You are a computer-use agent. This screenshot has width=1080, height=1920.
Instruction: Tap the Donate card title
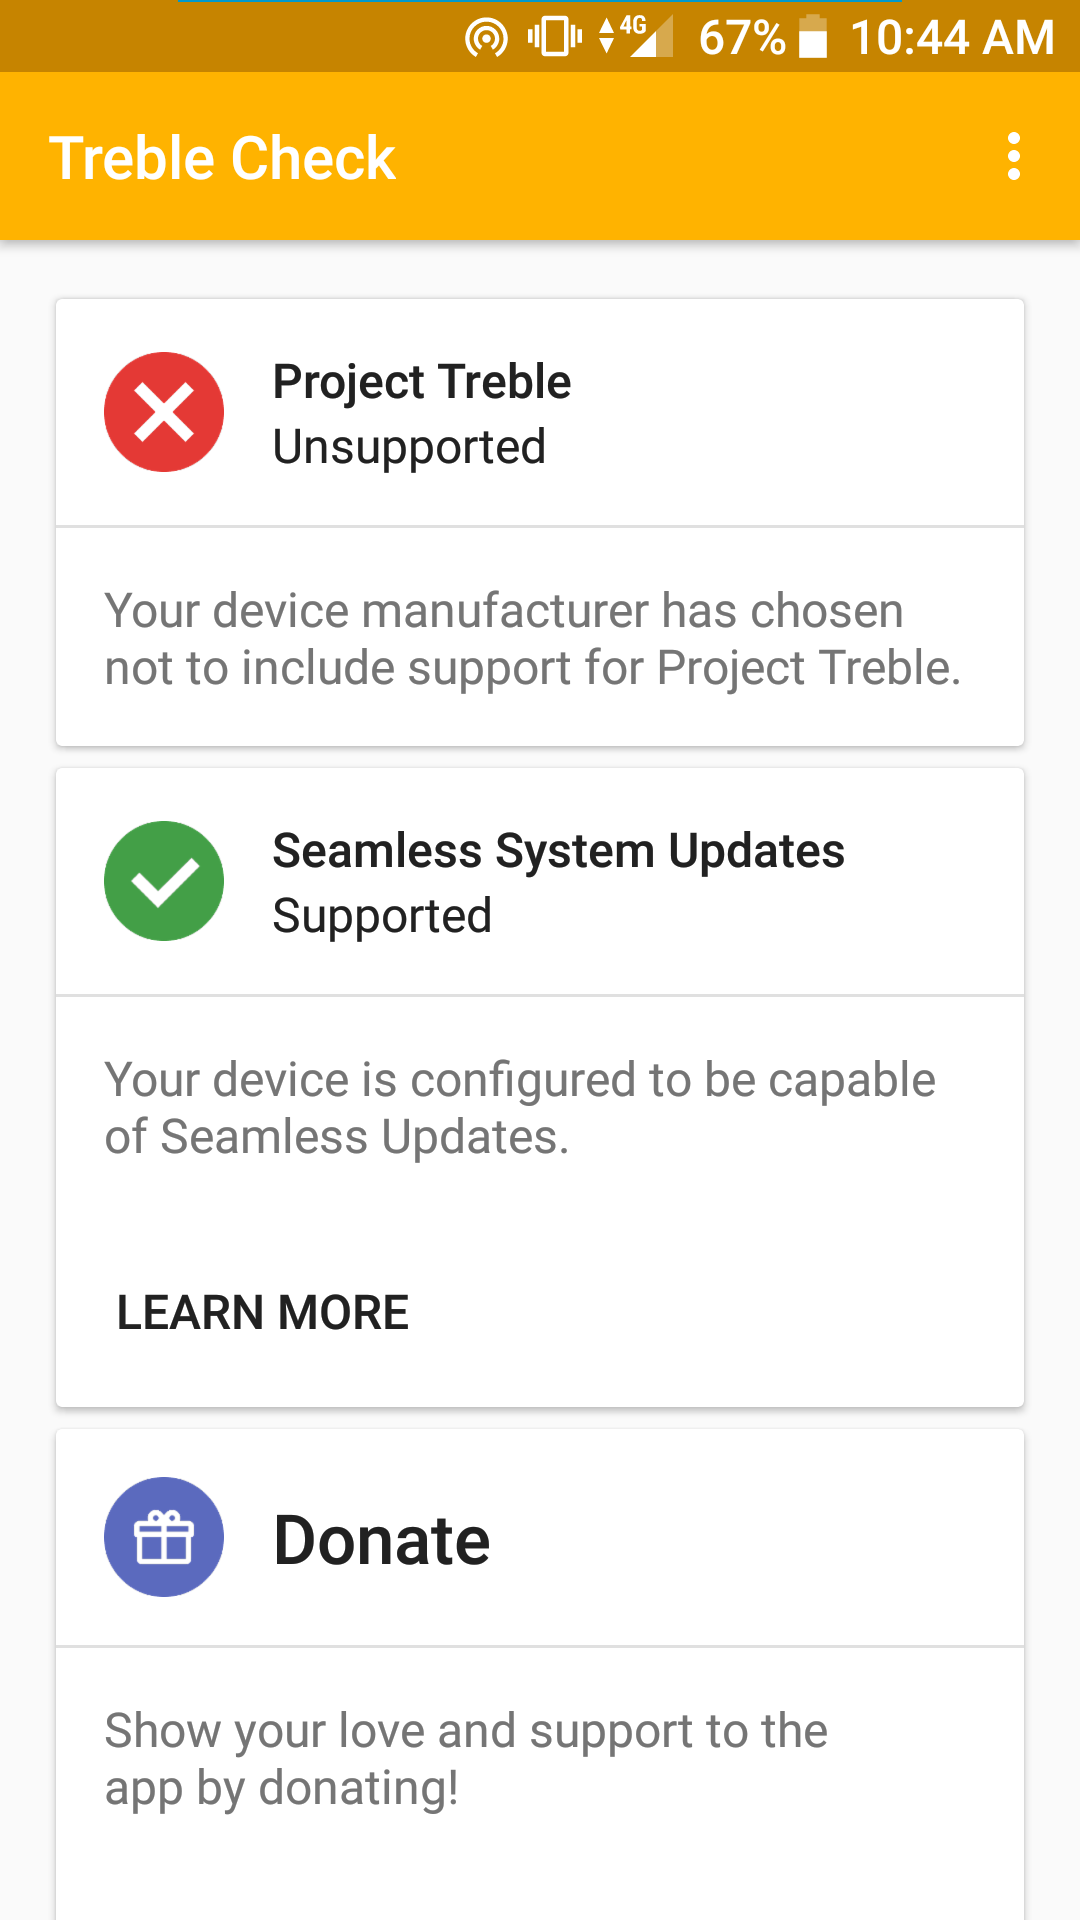pos(382,1540)
